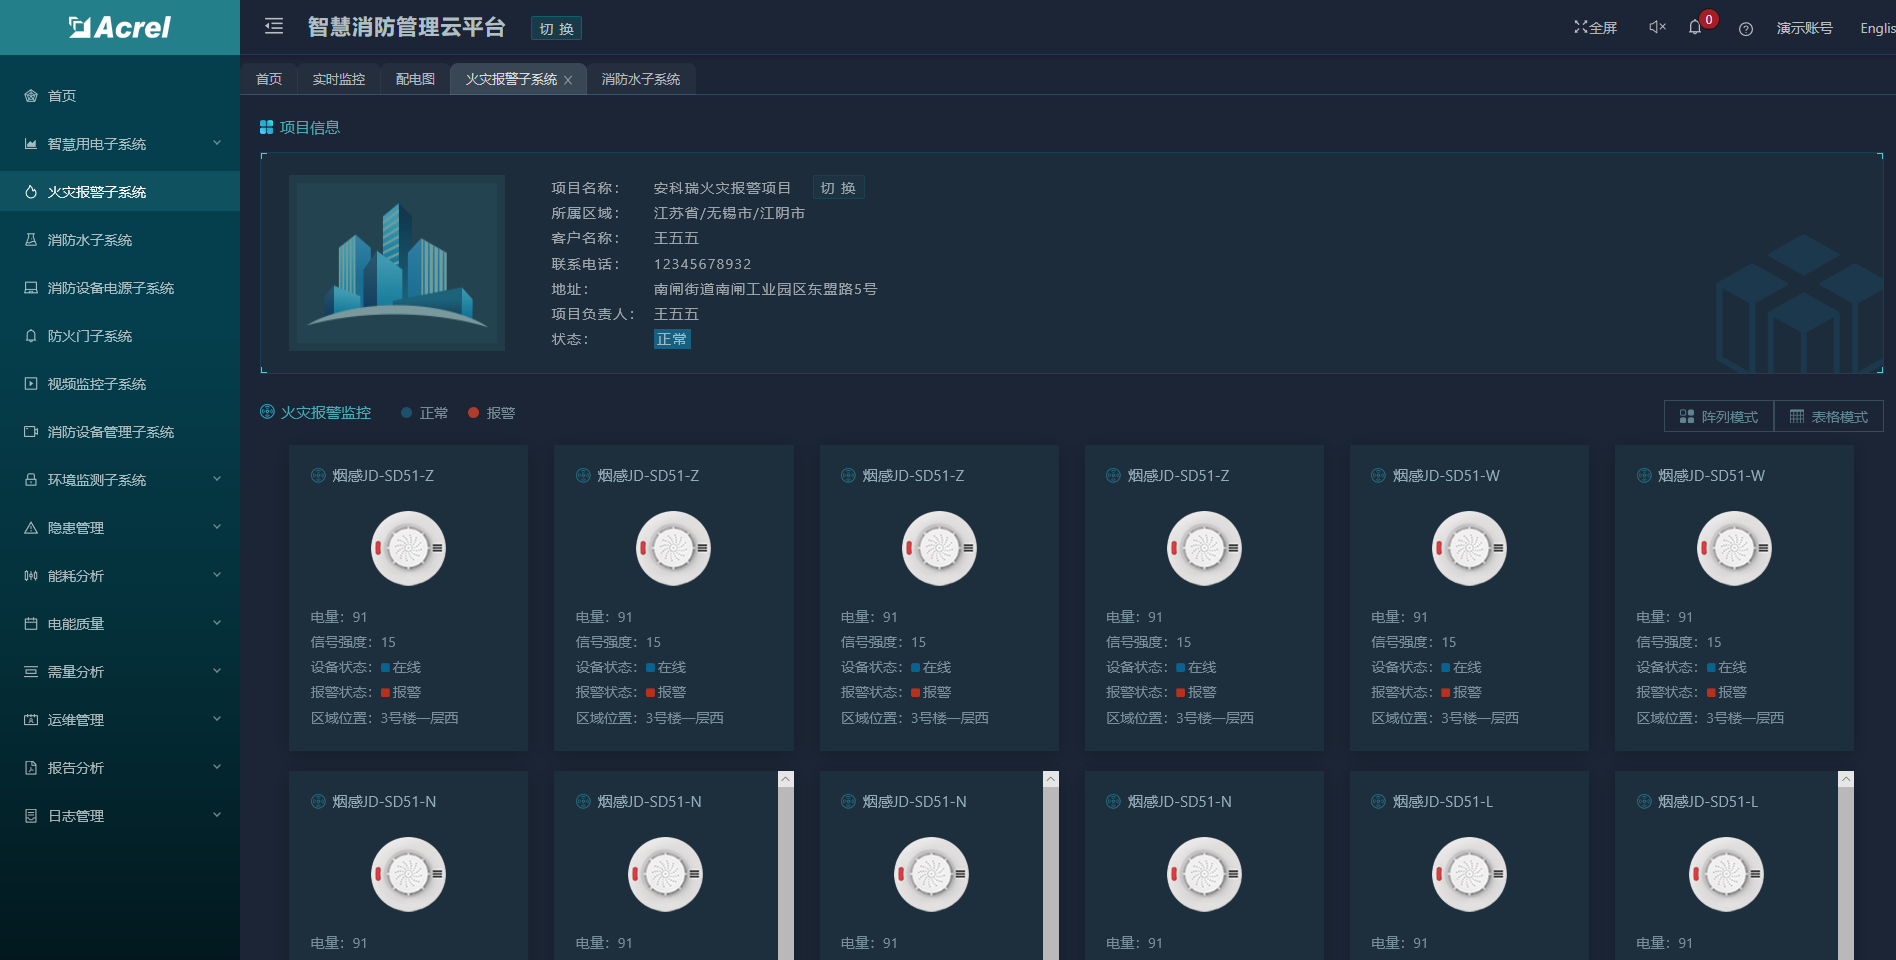Click the notification bell icon
The height and width of the screenshot is (960, 1896).
pyautogui.click(x=1694, y=28)
